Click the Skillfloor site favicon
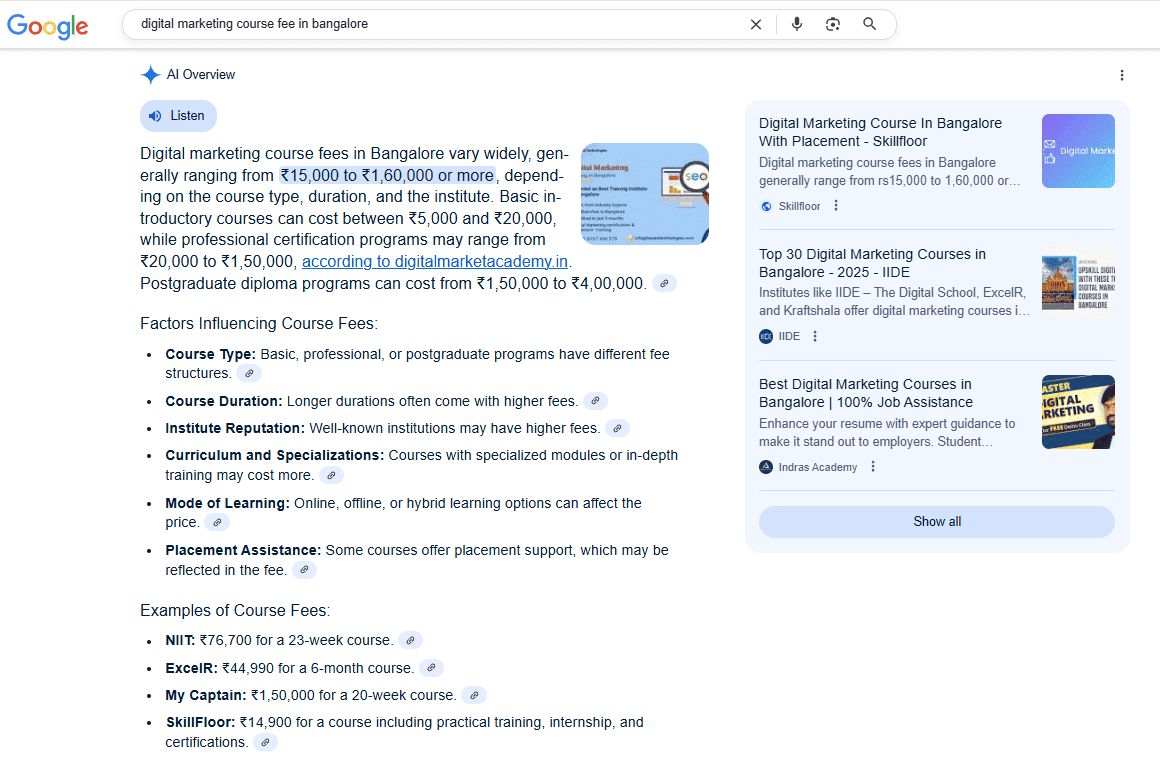This screenshot has width=1160, height=757. pos(766,206)
